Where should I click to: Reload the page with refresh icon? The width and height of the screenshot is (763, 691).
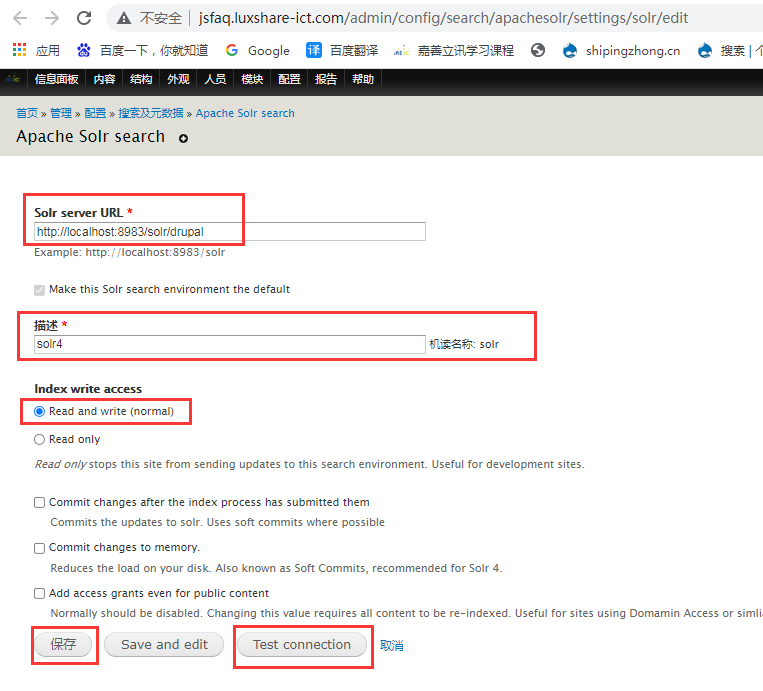(84, 18)
